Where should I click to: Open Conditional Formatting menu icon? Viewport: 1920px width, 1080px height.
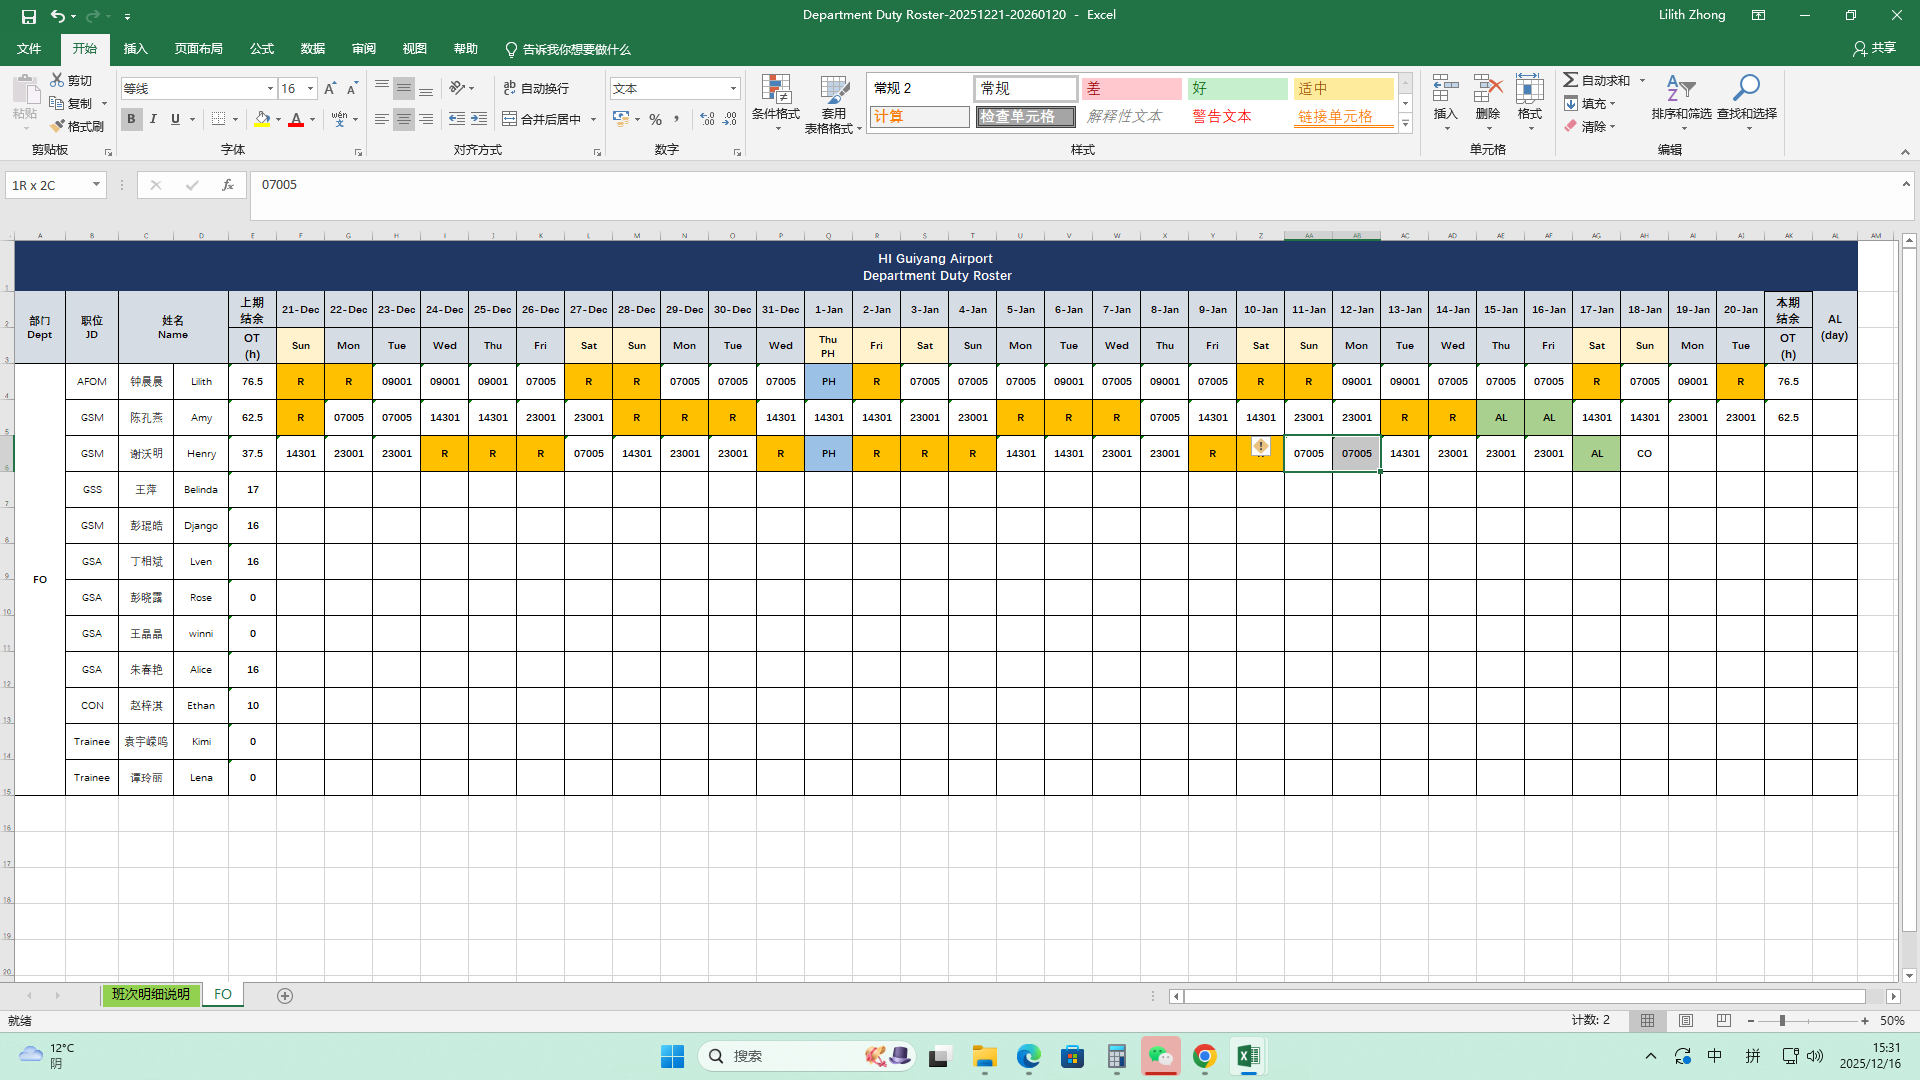775,91
